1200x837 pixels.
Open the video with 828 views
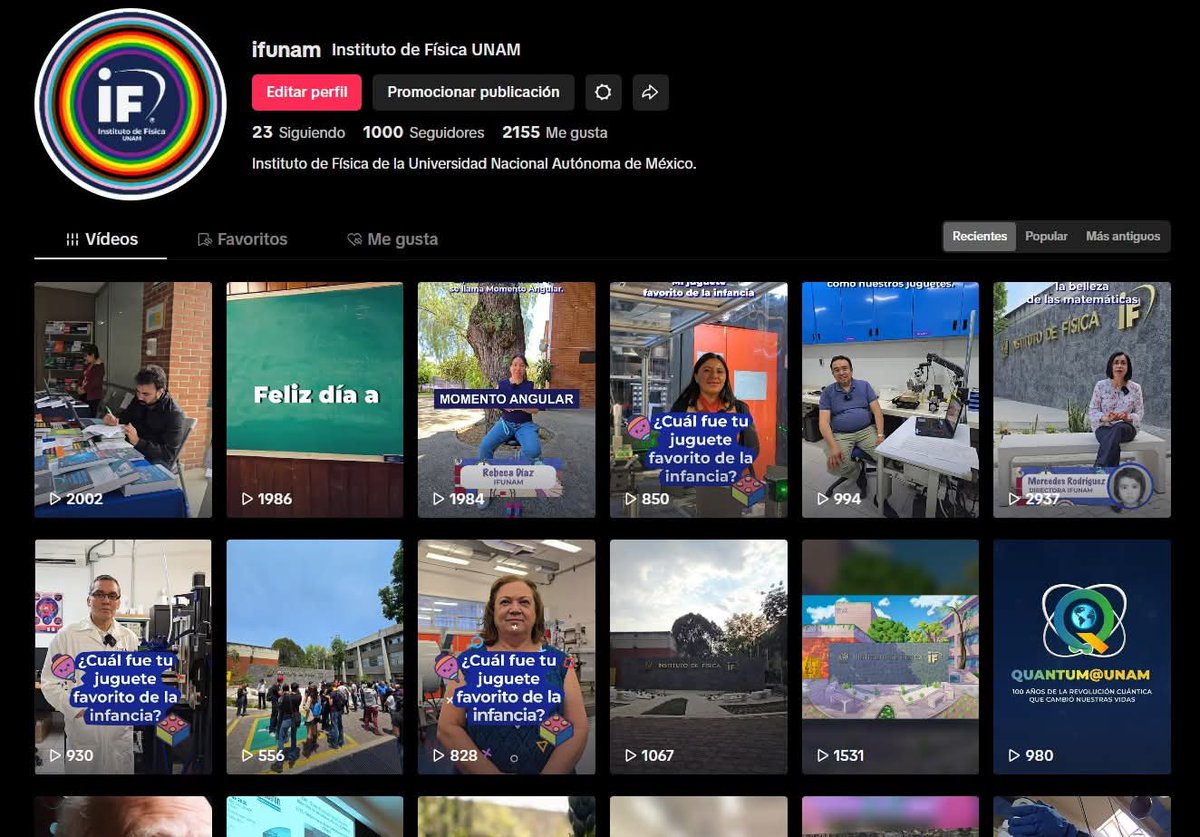tap(506, 657)
